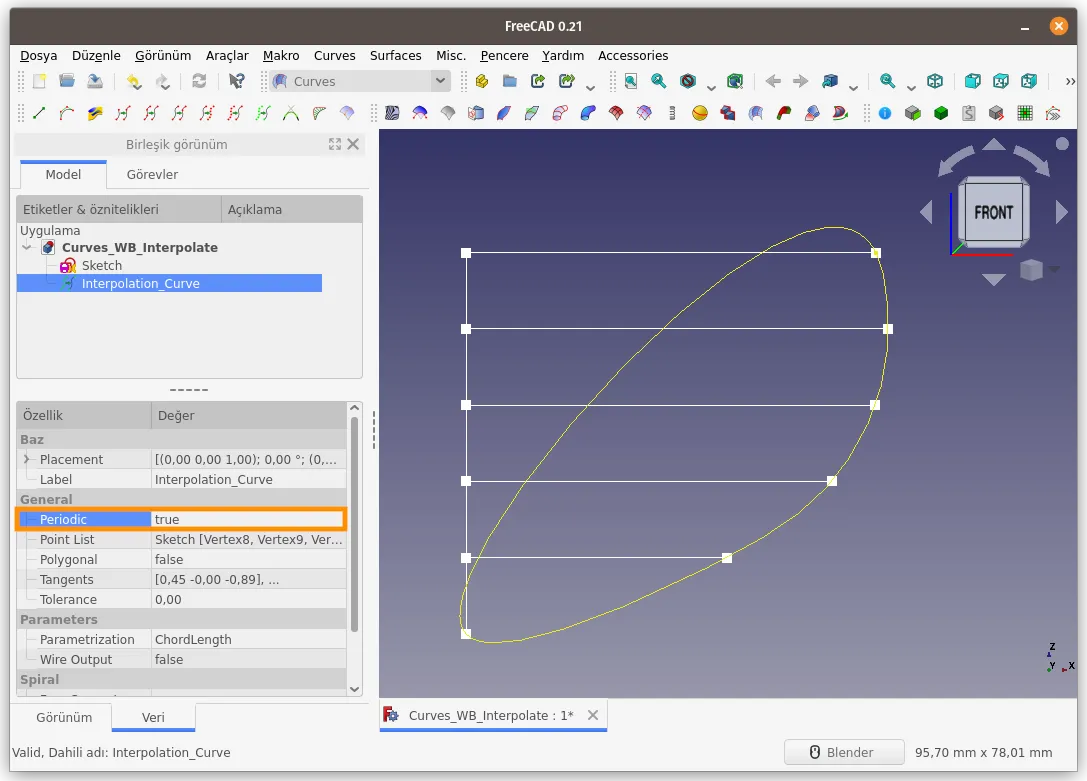Set the isometric view with the wireframe cube
This screenshot has width=1087, height=781.
point(934,81)
